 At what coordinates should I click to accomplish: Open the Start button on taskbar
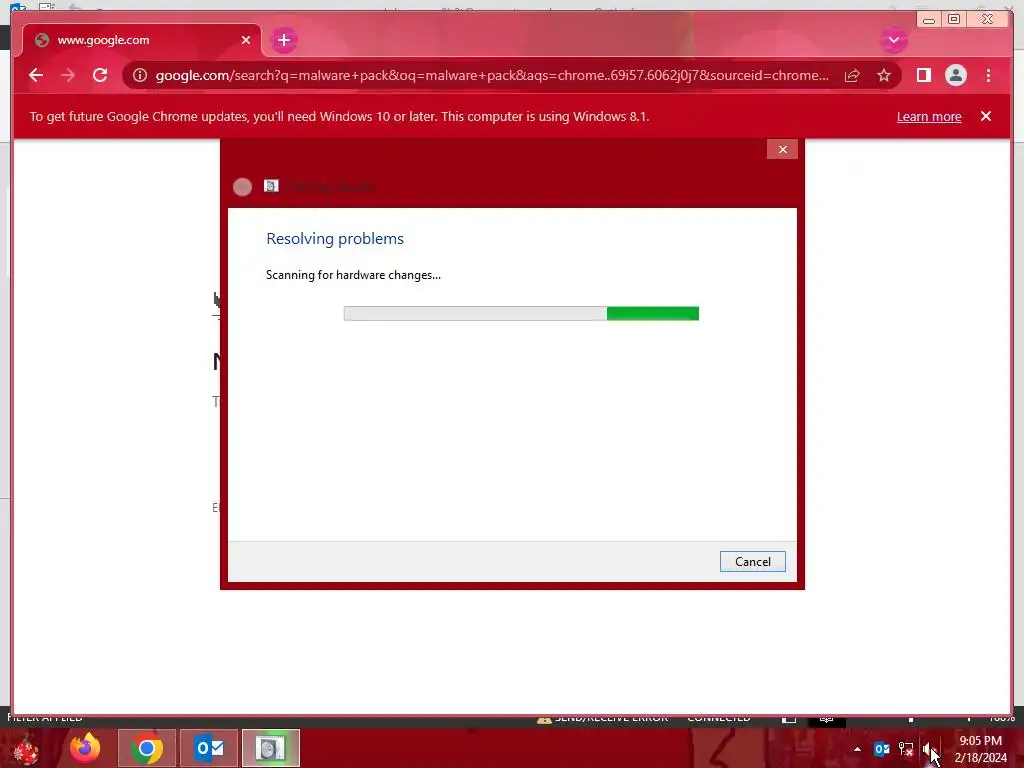26,748
